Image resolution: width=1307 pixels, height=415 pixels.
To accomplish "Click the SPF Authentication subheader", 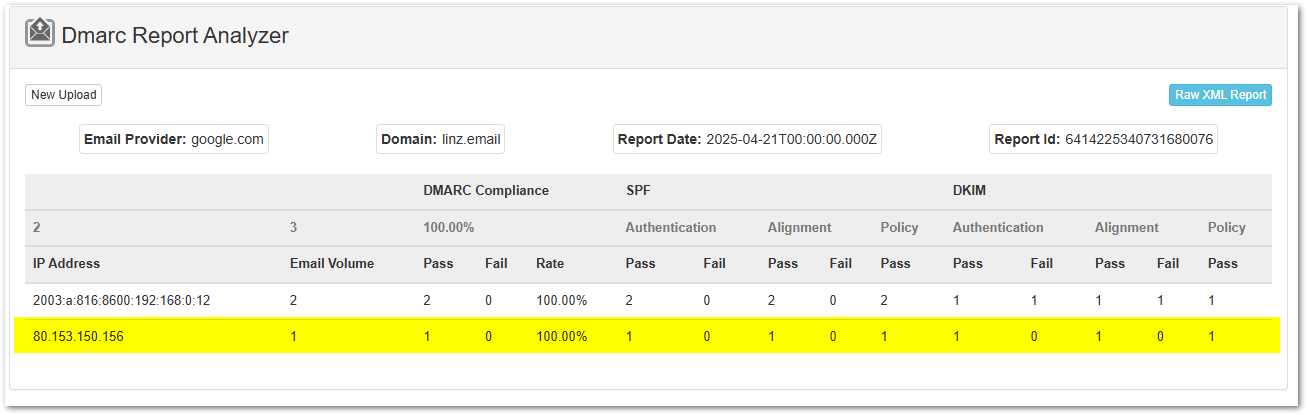I will pos(670,228).
